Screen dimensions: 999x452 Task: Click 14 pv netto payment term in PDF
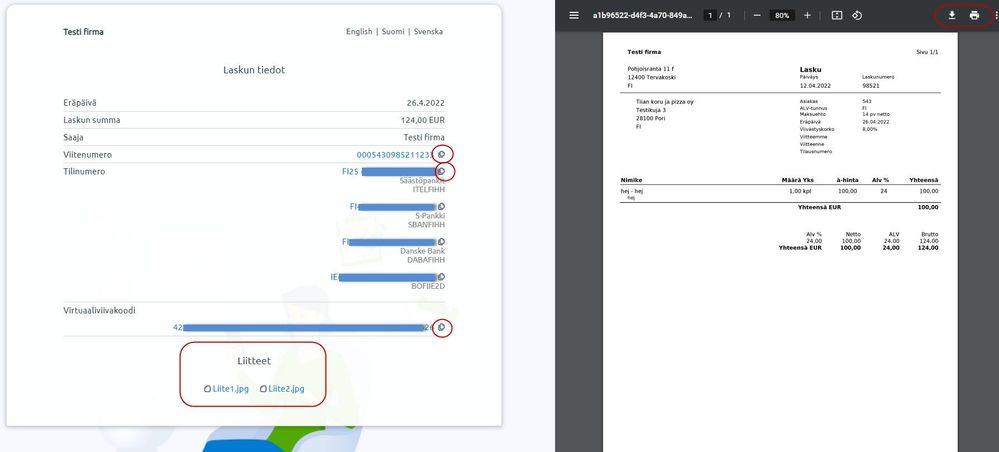[876, 114]
